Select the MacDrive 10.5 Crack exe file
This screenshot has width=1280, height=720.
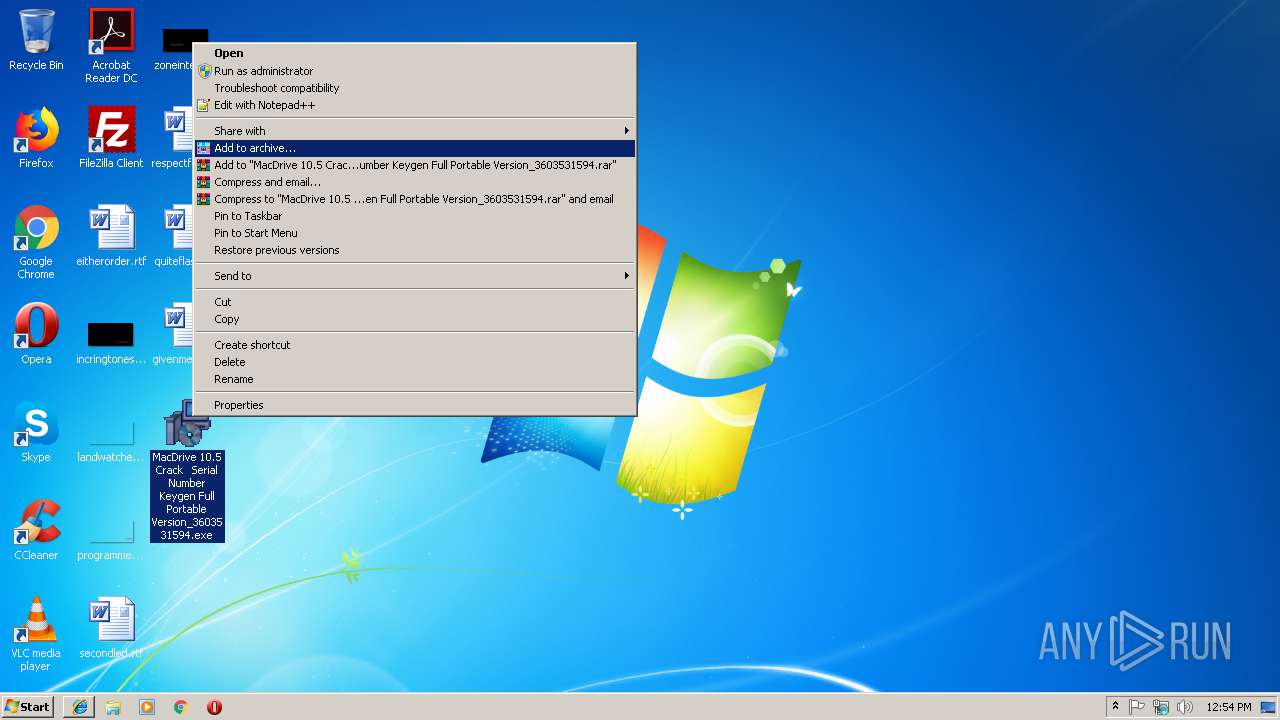click(x=187, y=471)
